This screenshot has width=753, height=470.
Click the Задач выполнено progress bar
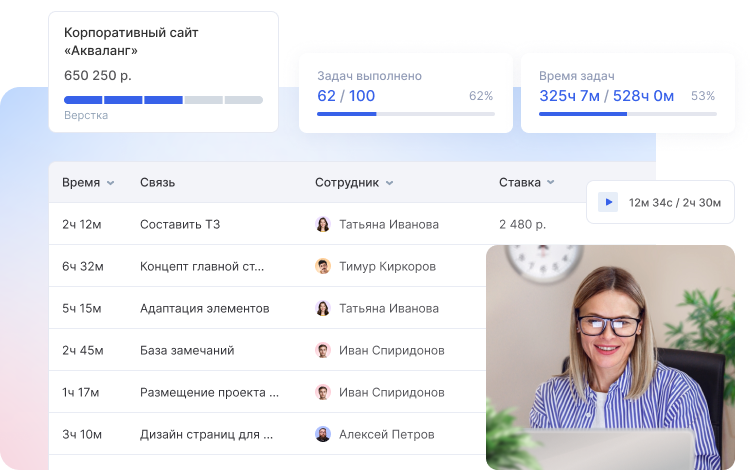pos(406,114)
